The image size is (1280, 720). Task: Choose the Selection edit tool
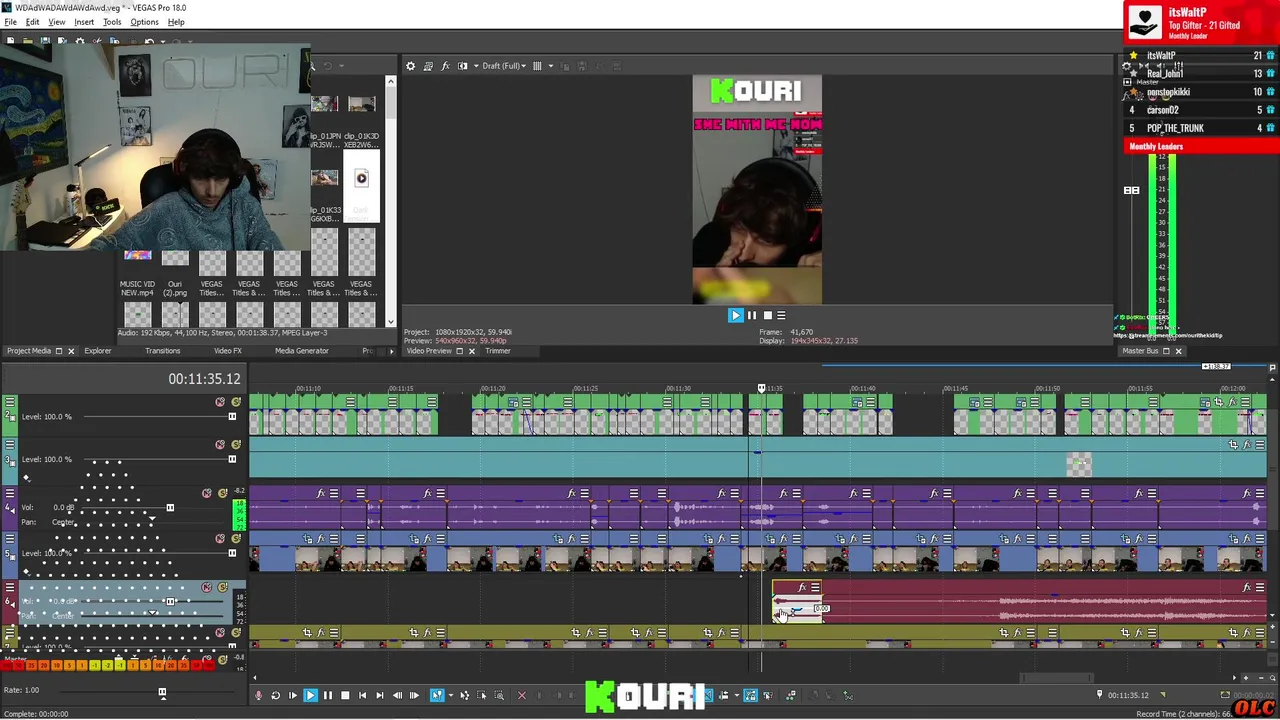[x=481, y=695]
